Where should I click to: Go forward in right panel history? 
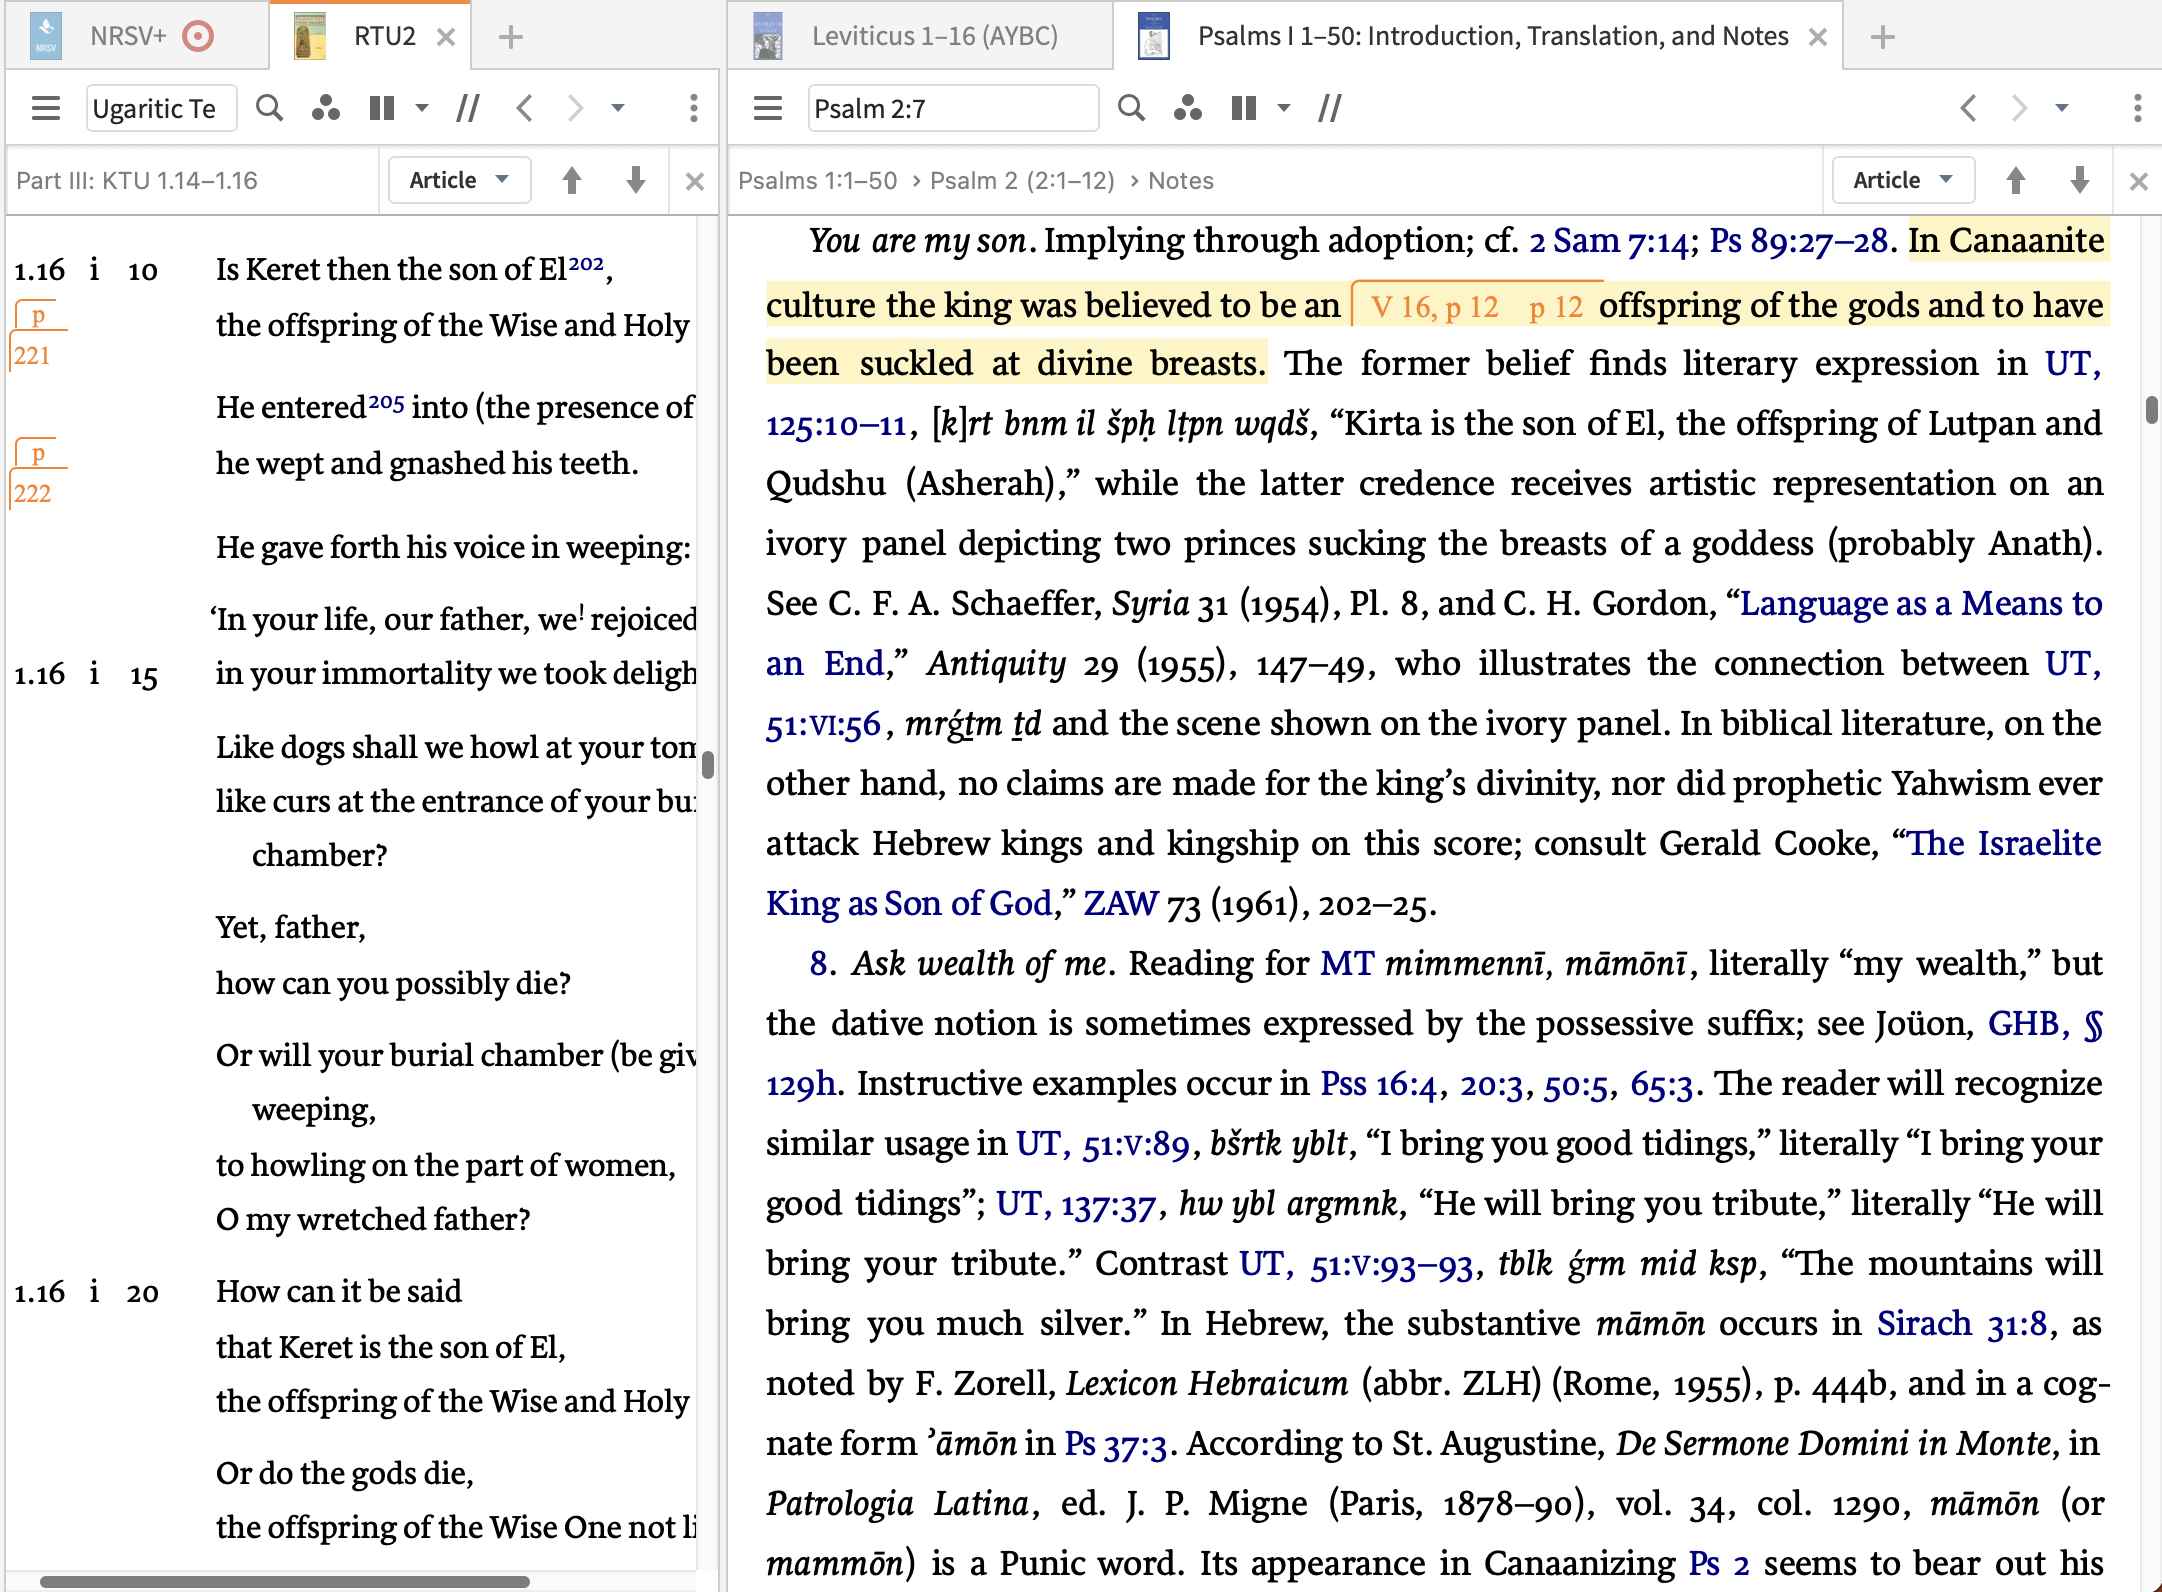tap(2019, 108)
